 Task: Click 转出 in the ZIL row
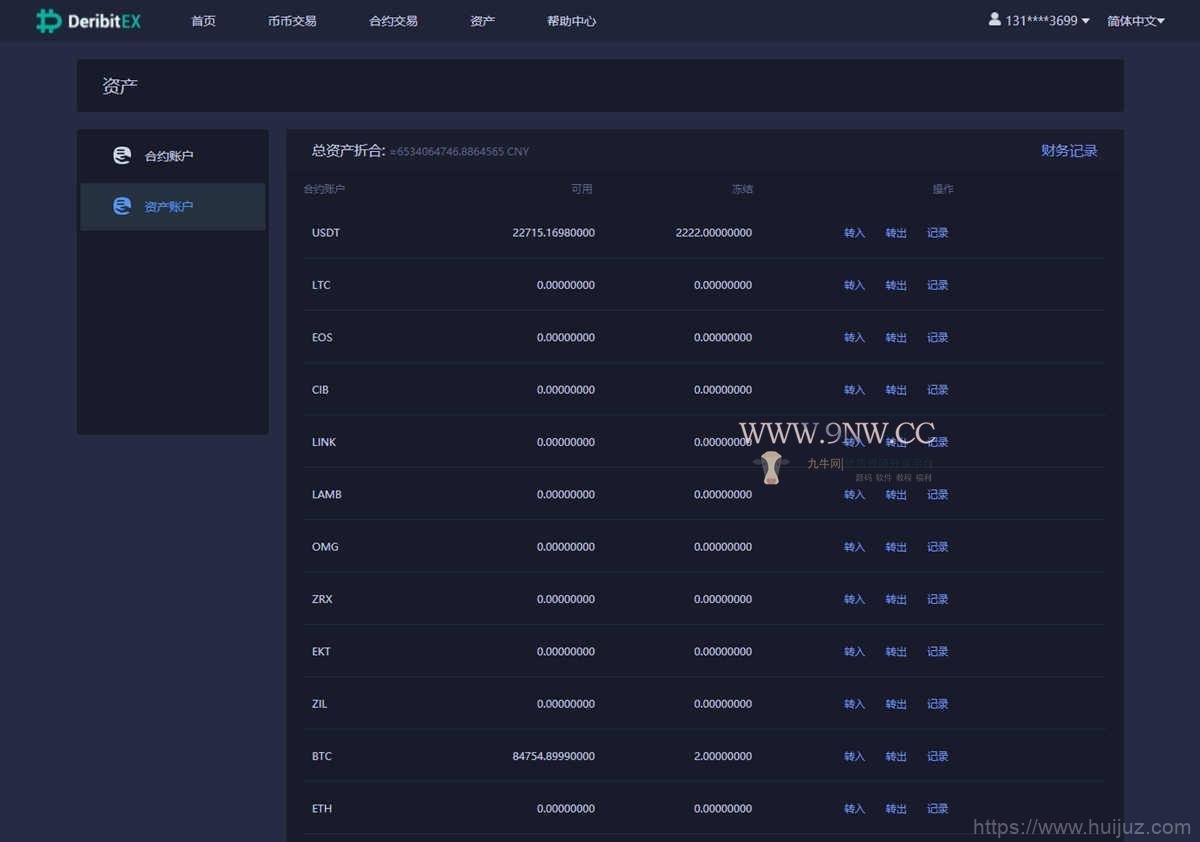point(896,704)
